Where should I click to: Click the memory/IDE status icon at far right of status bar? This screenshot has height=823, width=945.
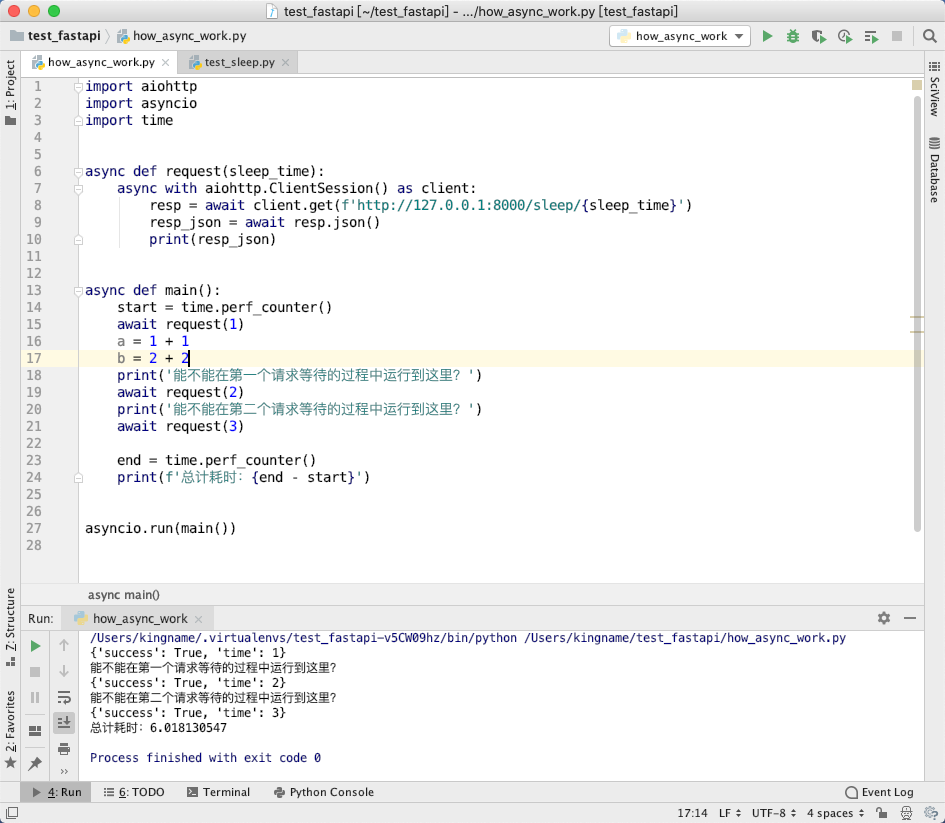[931, 813]
